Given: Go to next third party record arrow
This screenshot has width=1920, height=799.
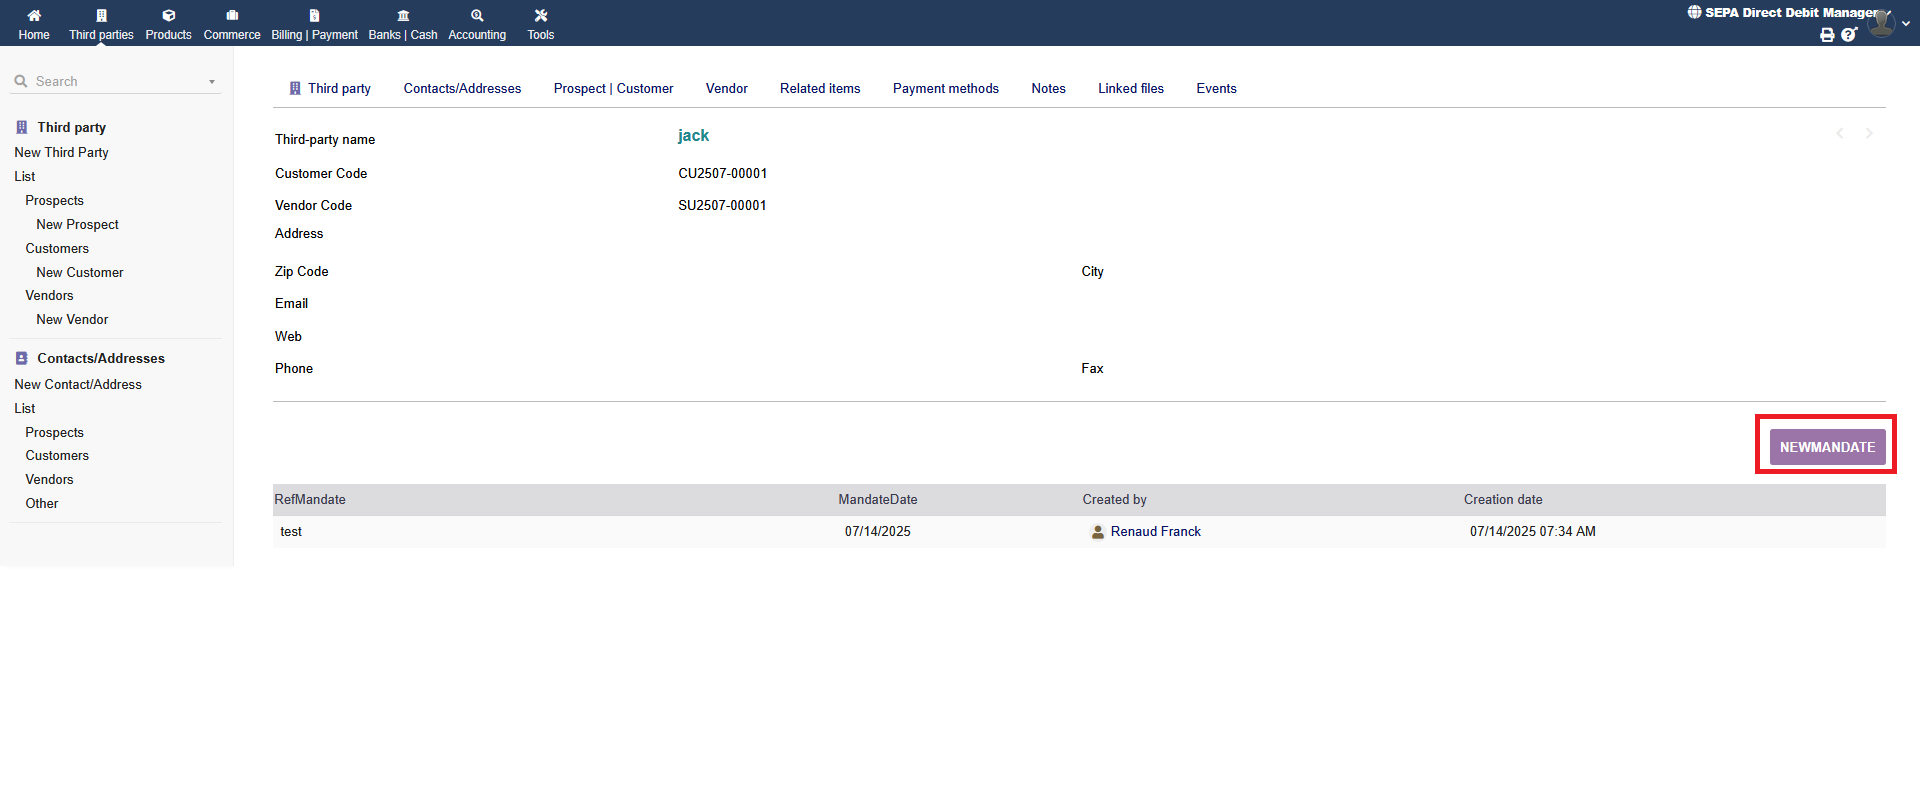Looking at the screenshot, I should (x=1868, y=134).
